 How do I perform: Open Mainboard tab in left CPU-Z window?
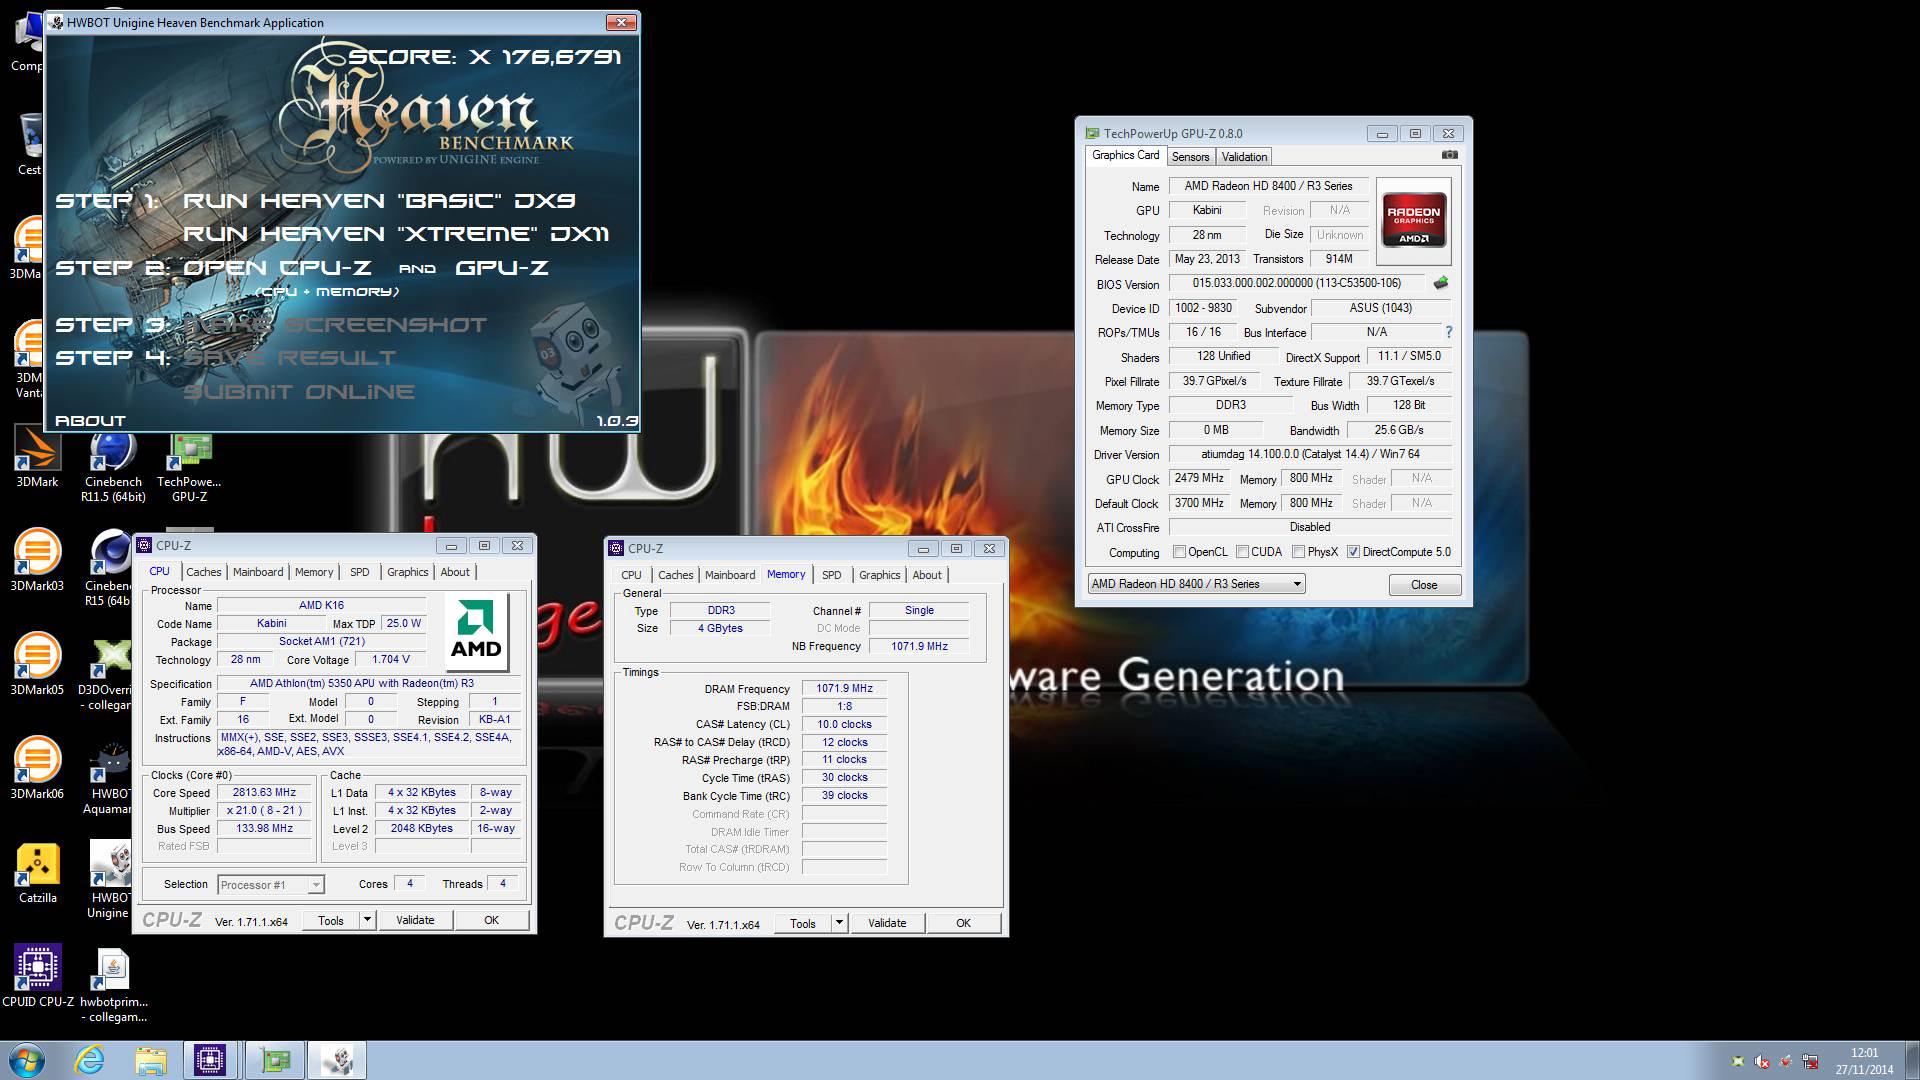pyautogui.click(x=258, y=572)
